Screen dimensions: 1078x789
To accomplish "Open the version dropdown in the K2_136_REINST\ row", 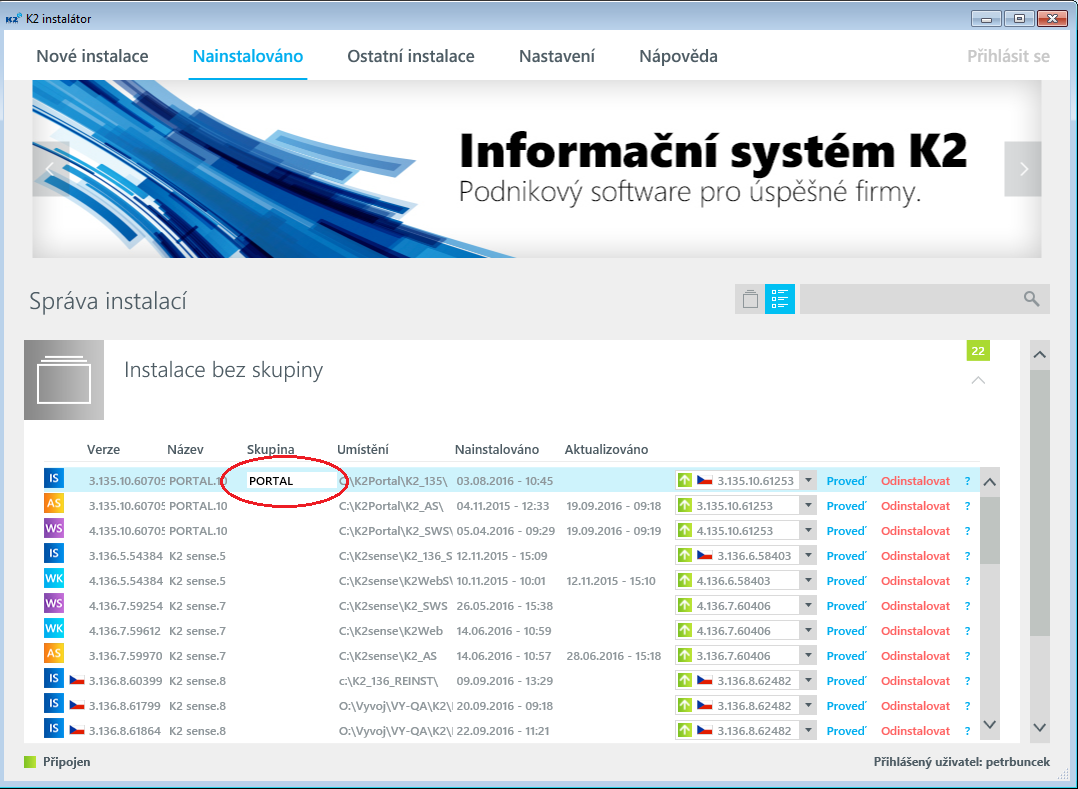I will click(x=808, y=680).
